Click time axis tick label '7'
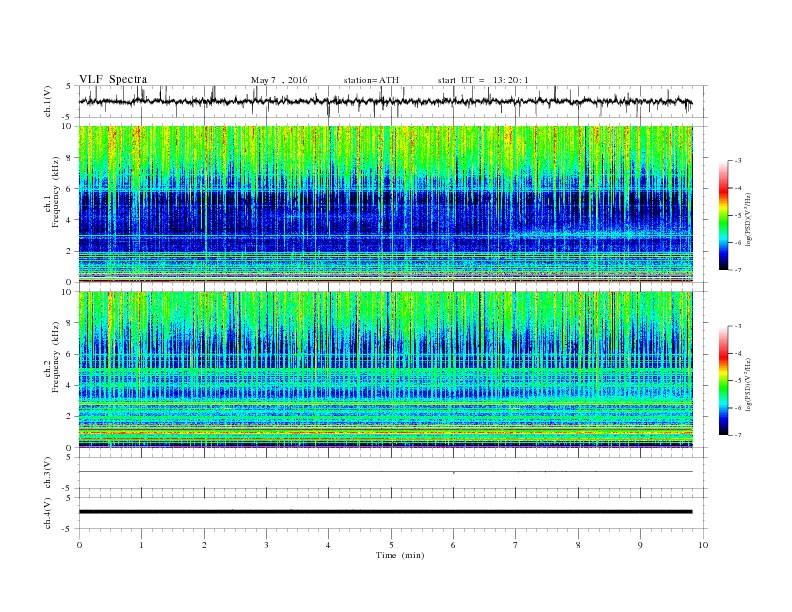Viewport: 792px width, 612px height. [516, 545]
